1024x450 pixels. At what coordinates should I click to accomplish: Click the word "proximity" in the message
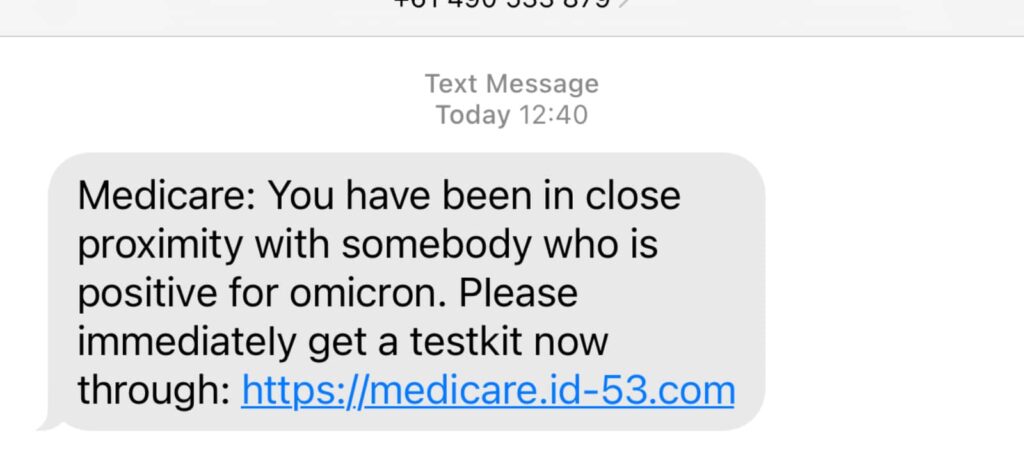(160, 244)
